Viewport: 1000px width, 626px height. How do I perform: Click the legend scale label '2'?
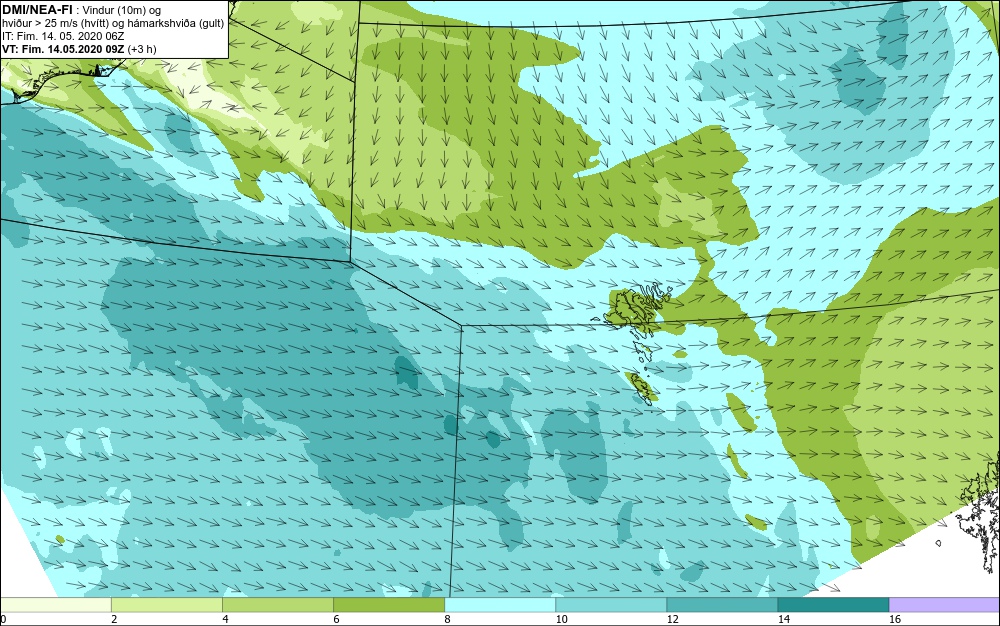pos(114,619)
